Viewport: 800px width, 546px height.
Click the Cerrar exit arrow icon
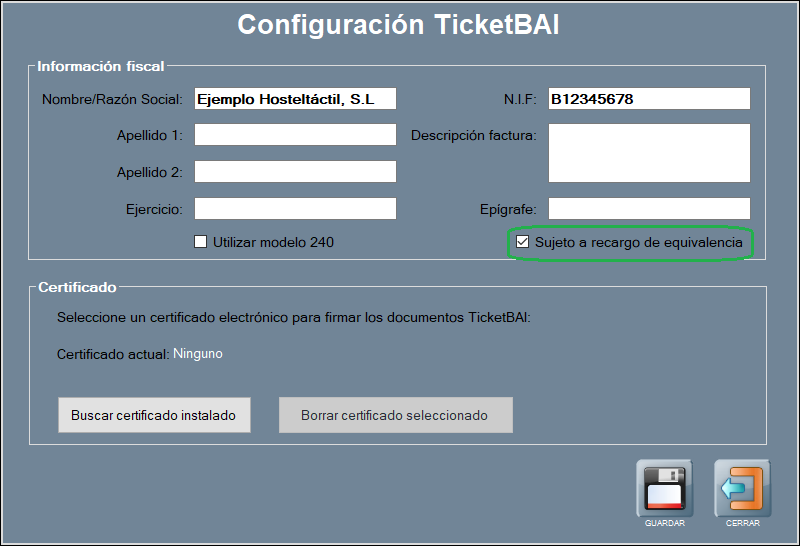click(x=742, y=488)
